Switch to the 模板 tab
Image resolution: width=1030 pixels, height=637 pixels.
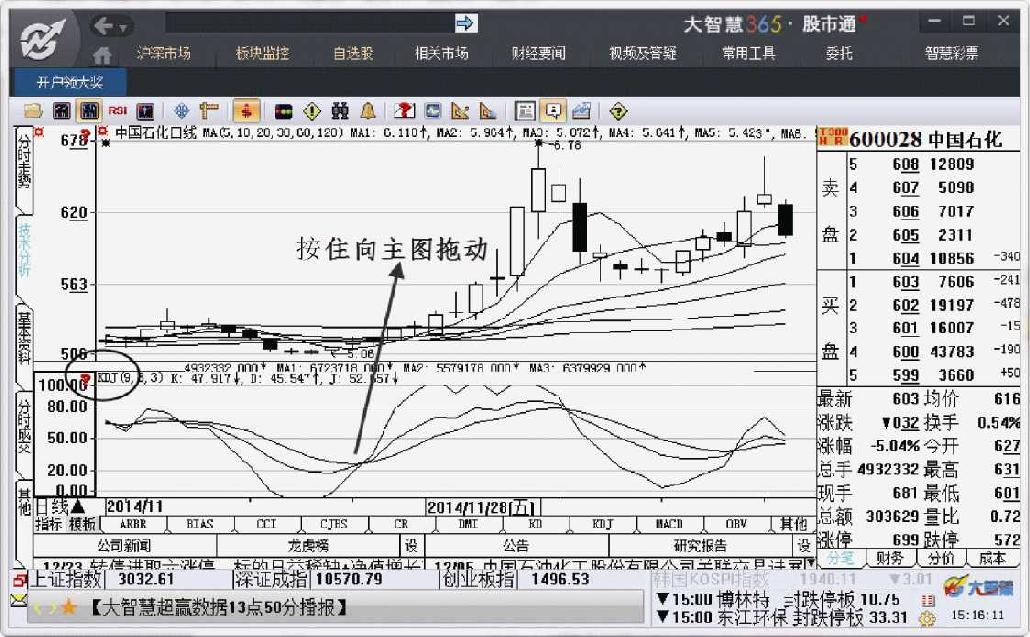pyautogui.click(x=81, y=524)
